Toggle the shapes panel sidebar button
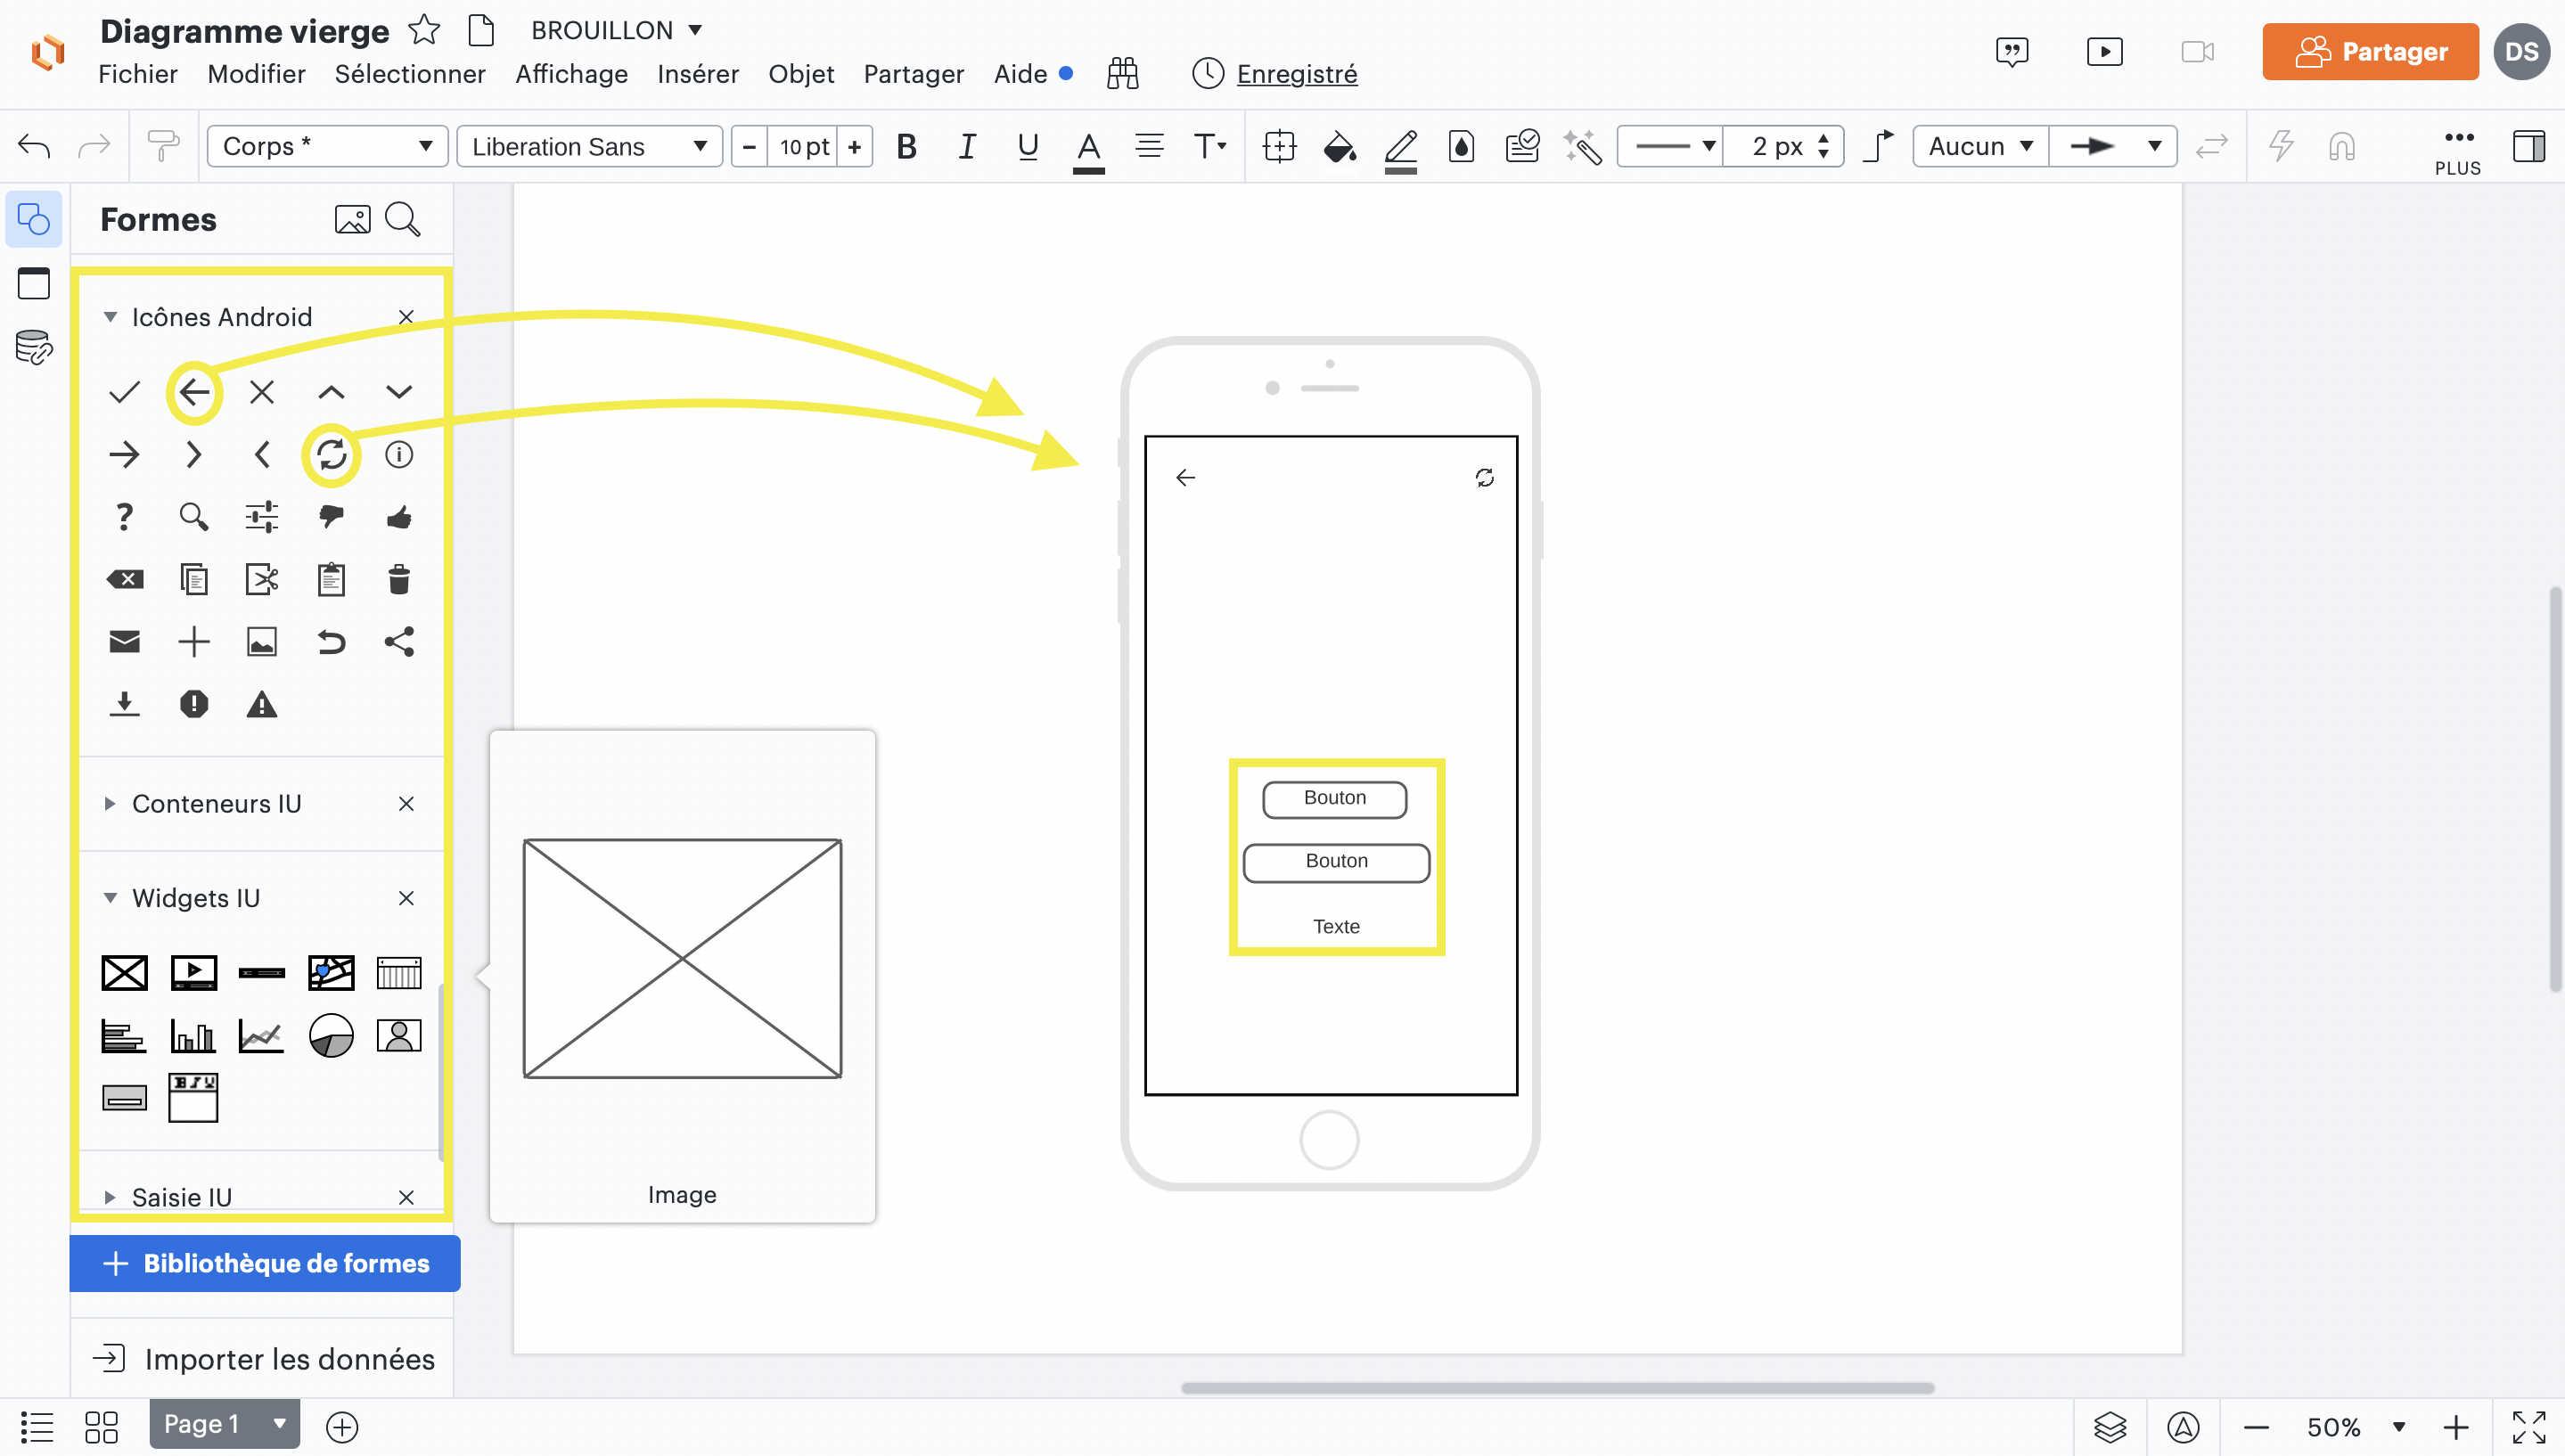Viewport: 2565px width, 1456px height. [34, 219]
